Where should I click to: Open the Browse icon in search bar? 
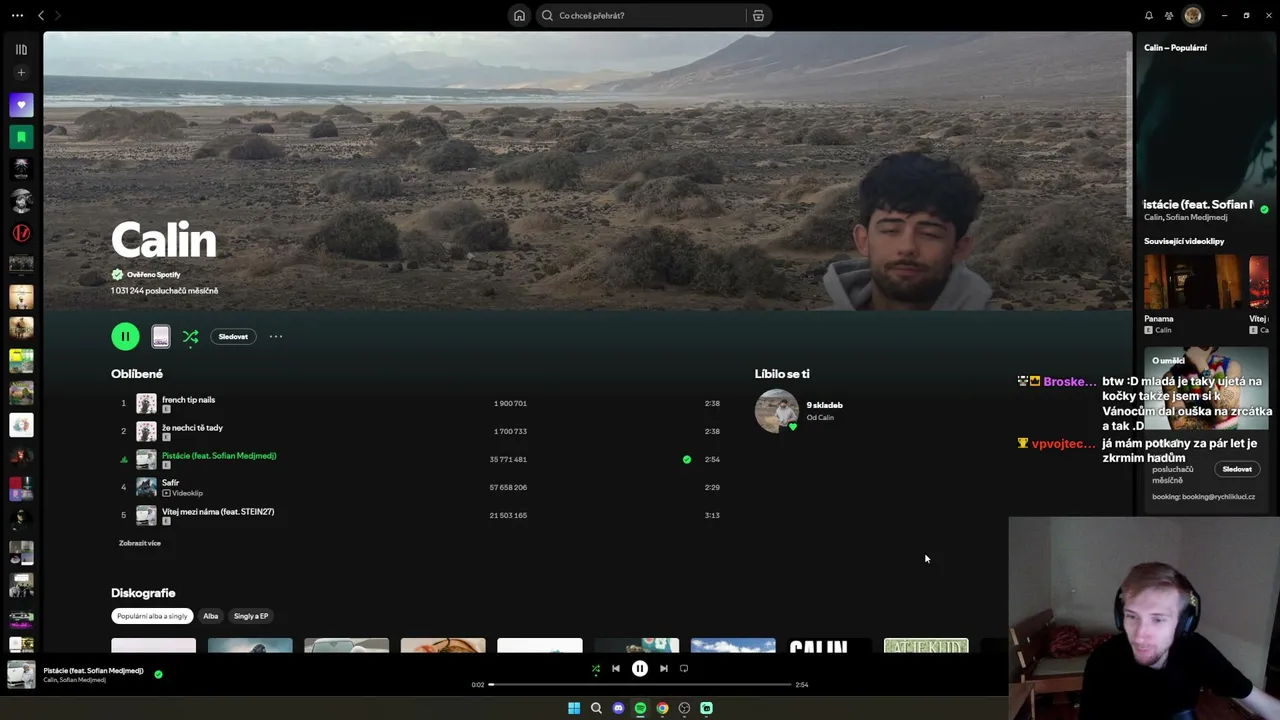click(758, 16)
